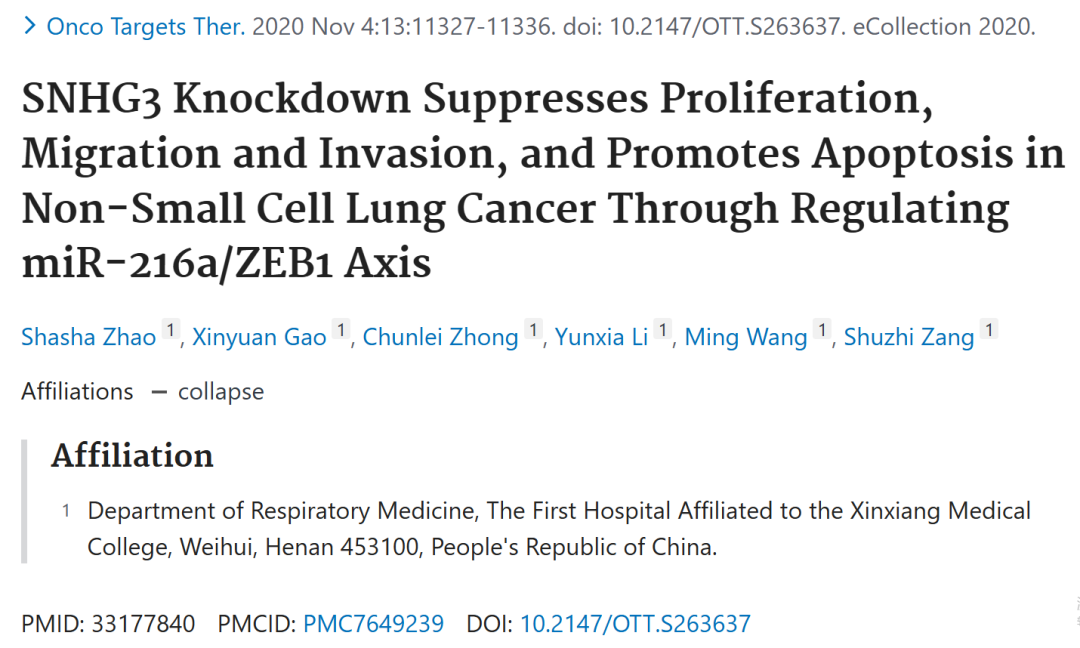1080x648 pixels.
Task: Open the Onco Targets Ther. journal link
Action: click(x=145, y=27)
